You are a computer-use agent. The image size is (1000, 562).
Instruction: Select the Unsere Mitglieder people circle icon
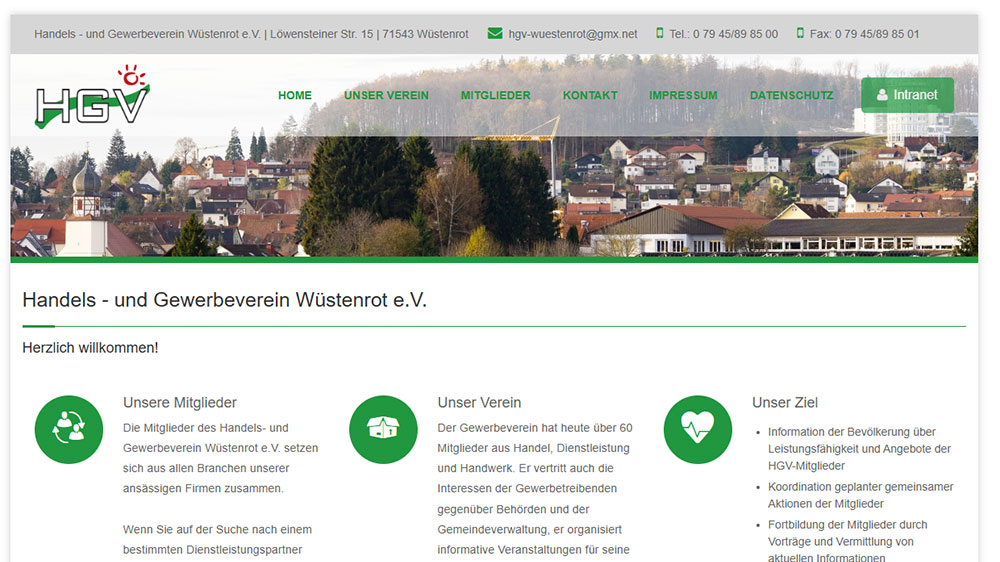[x=69, y=430]
